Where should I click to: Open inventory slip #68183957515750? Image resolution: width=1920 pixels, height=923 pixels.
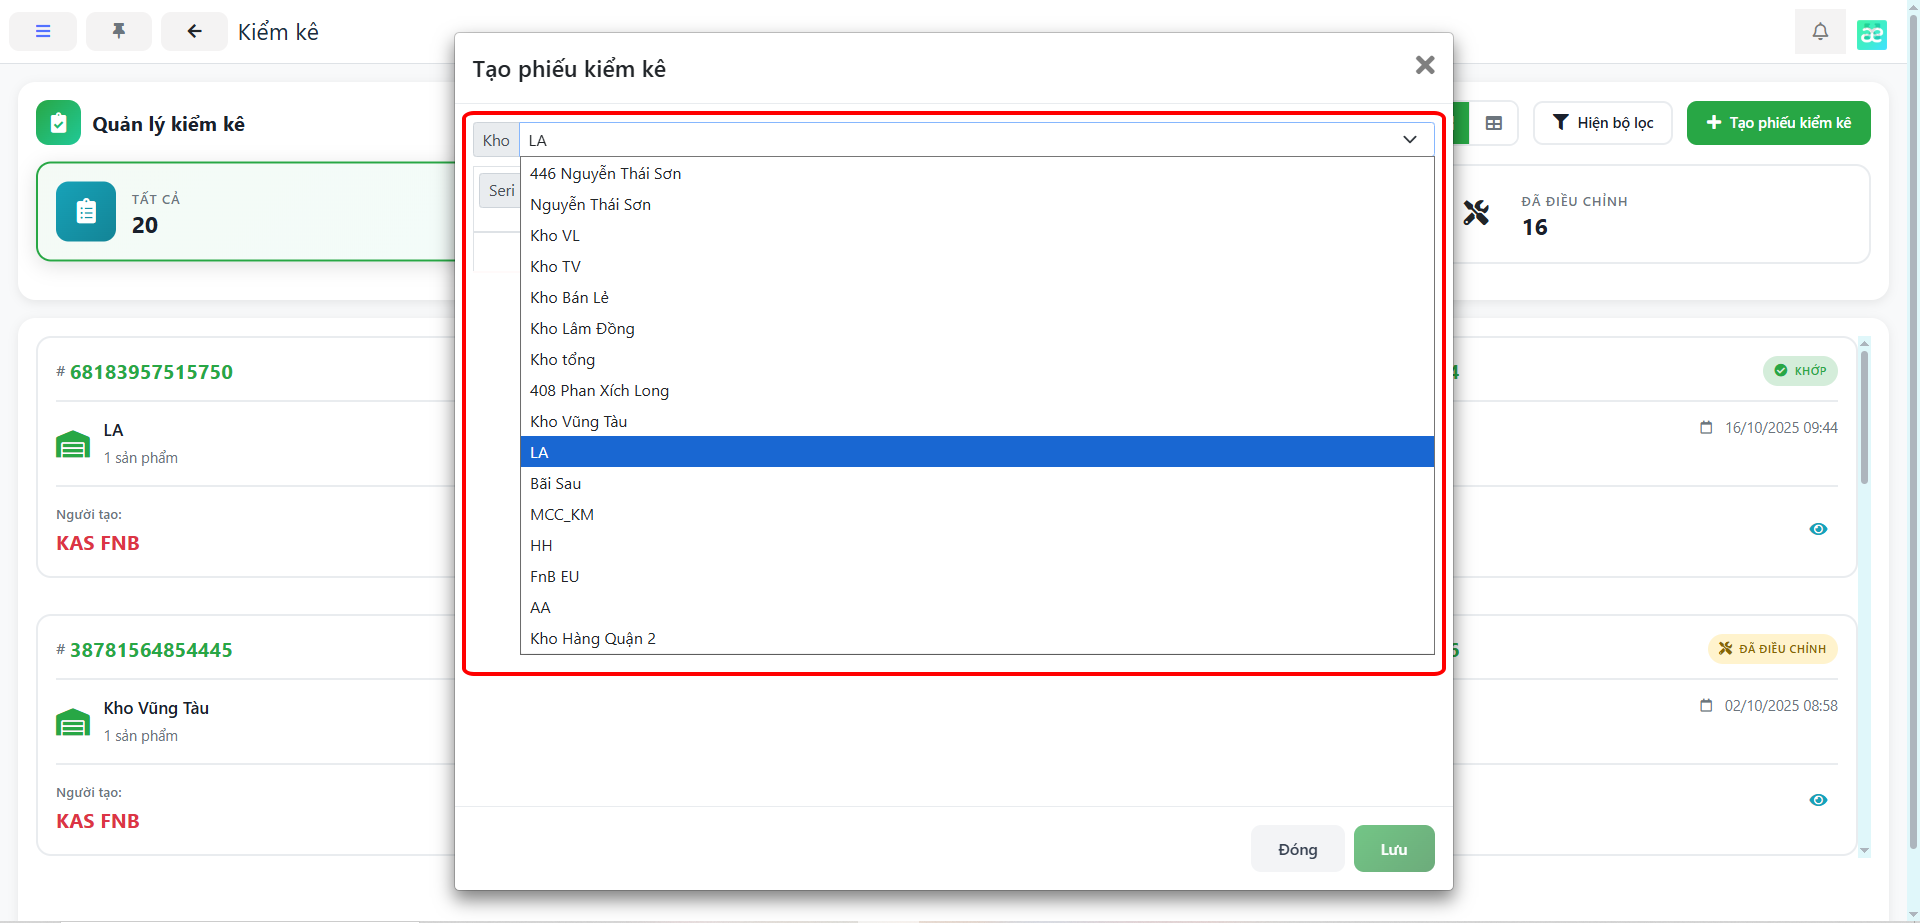[x=151, y=372]
